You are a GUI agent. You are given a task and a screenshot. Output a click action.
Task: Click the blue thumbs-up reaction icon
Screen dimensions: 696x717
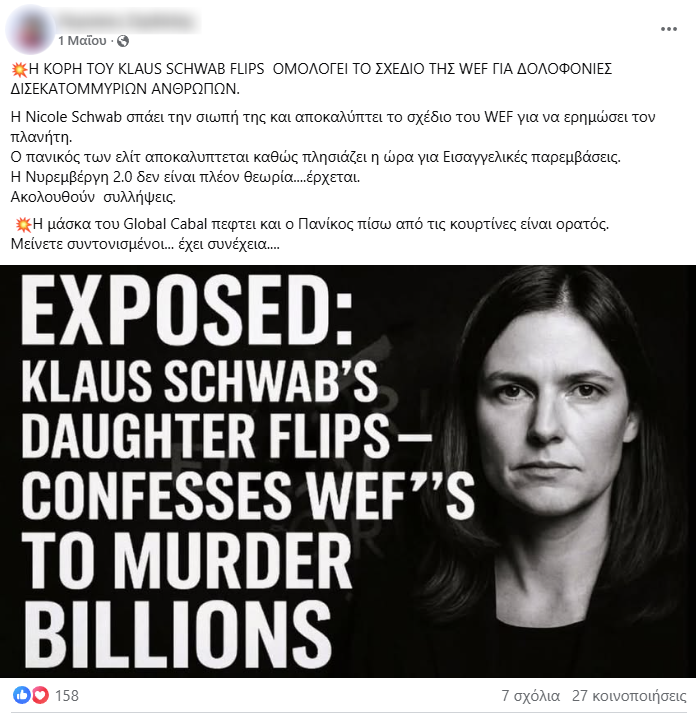point(21,695)
